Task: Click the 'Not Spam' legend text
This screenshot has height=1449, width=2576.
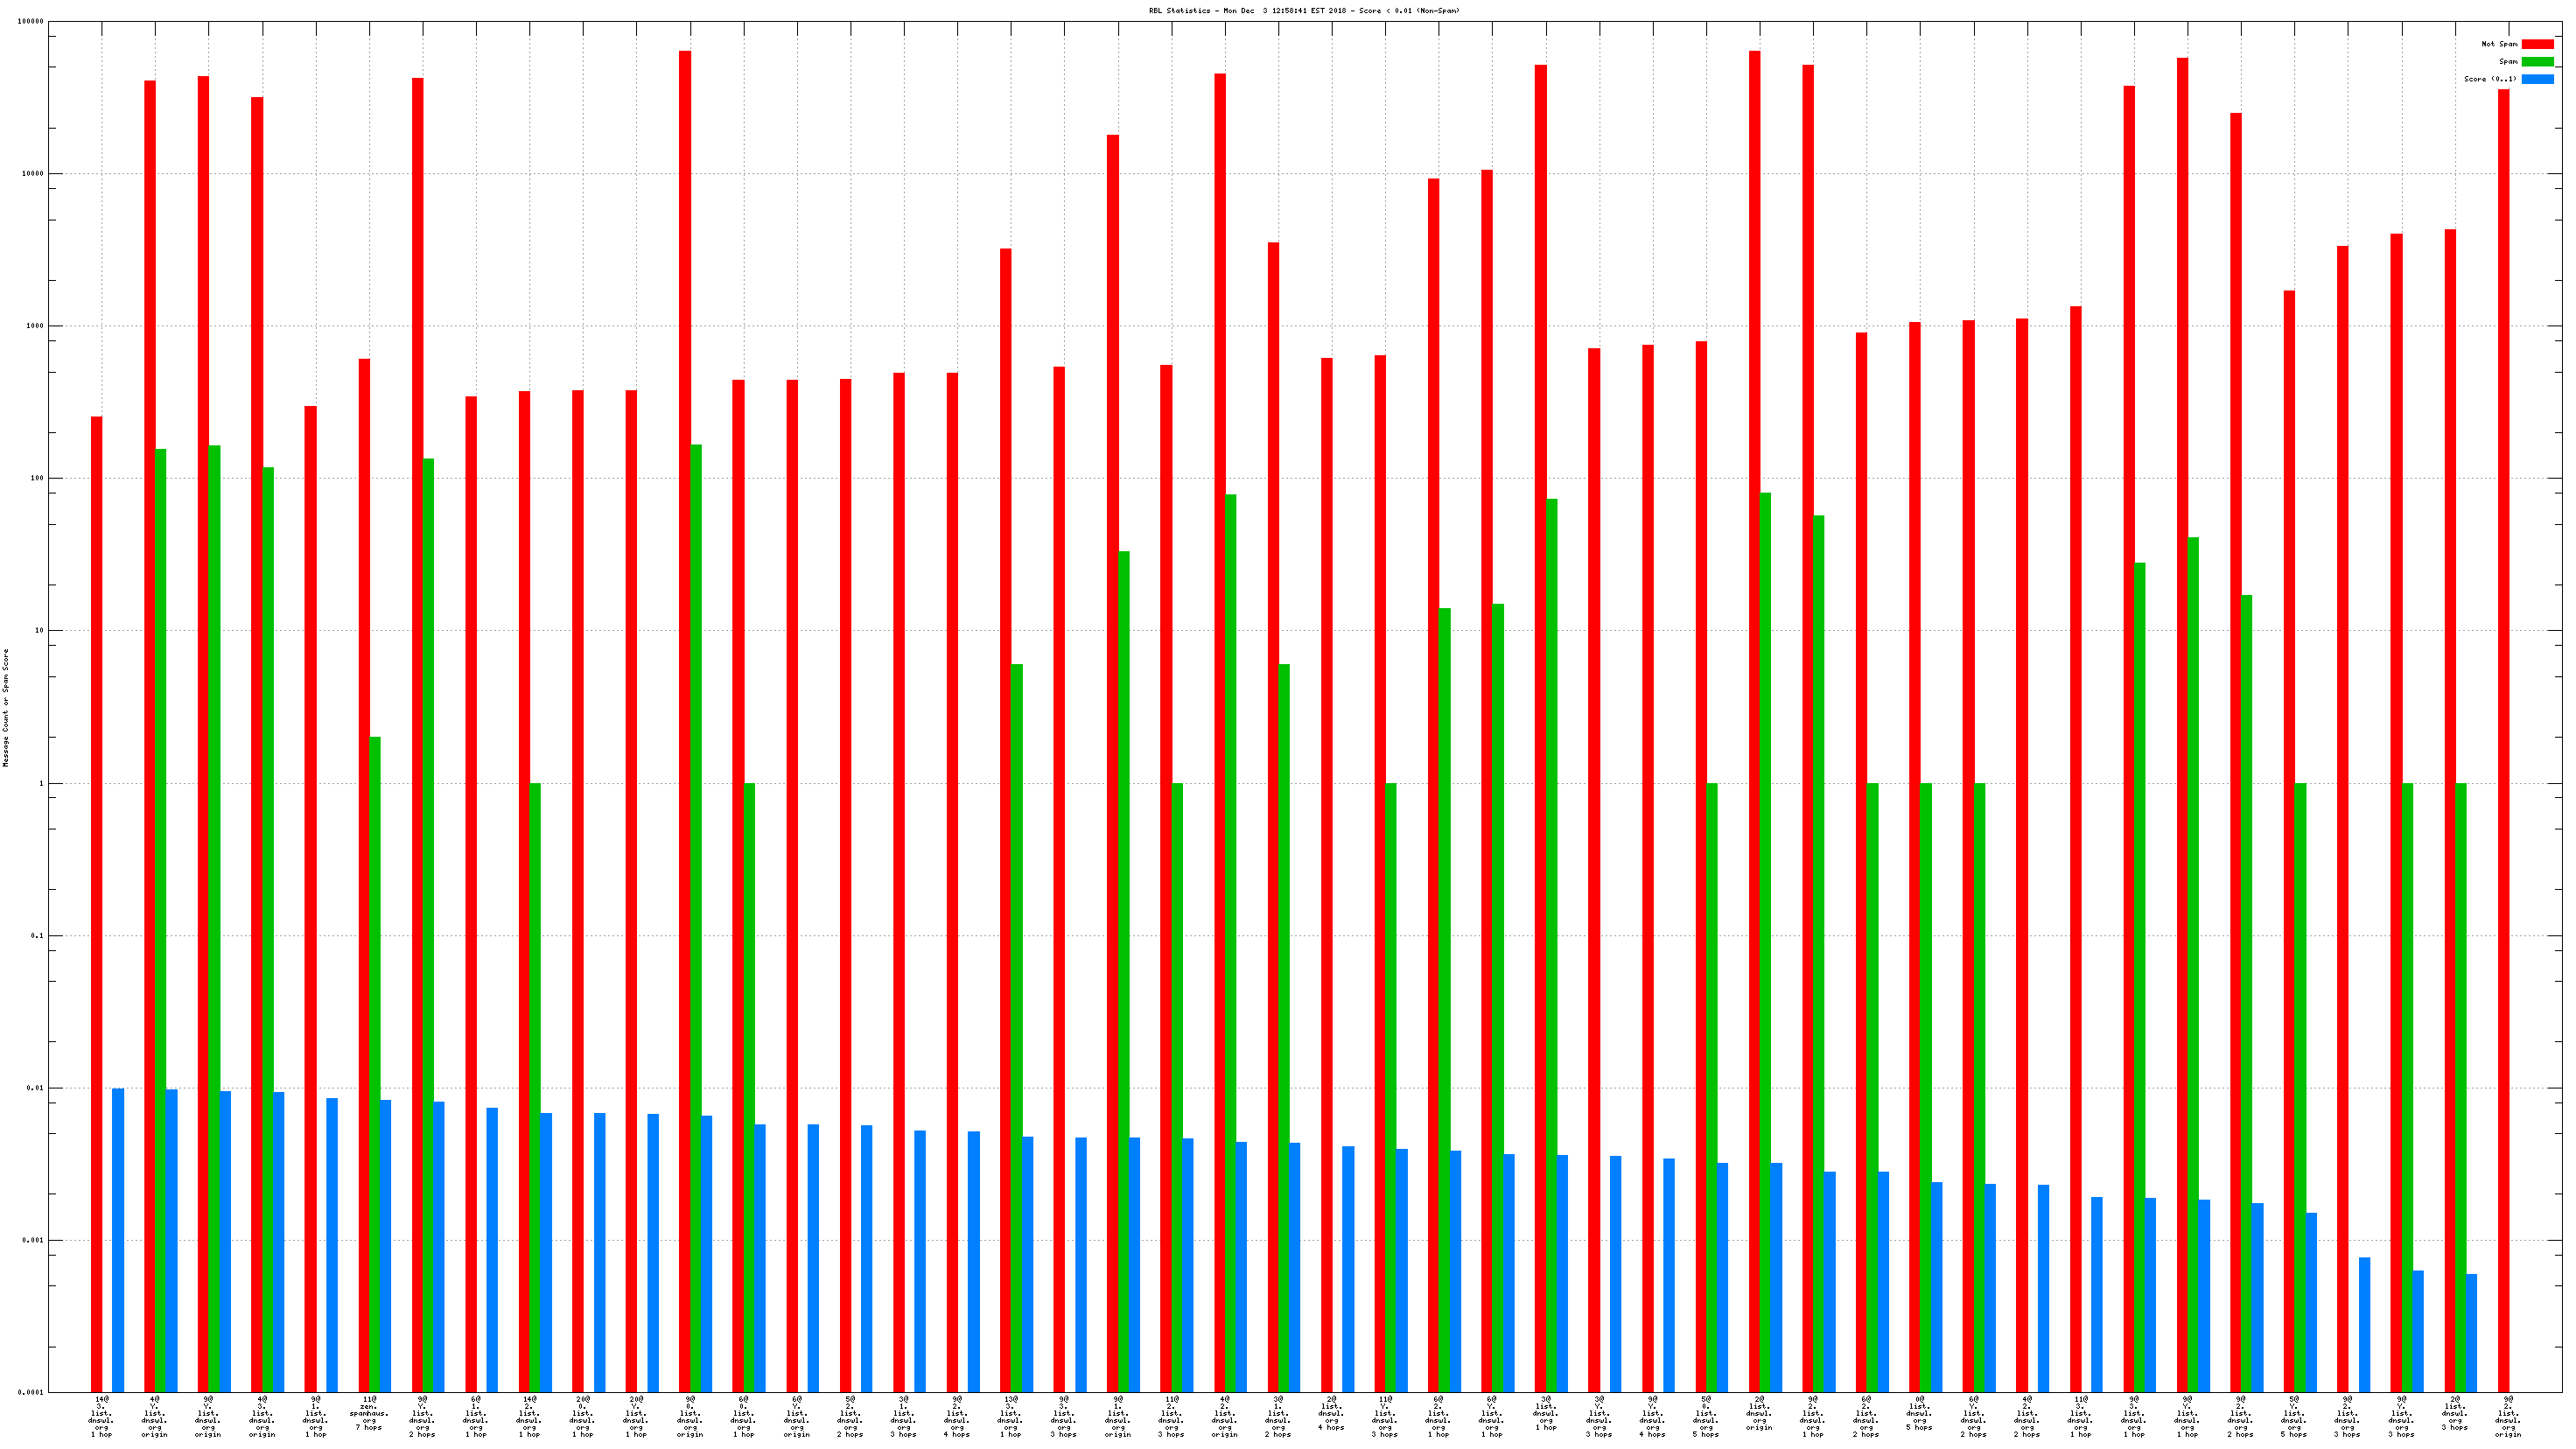Action: 2499,44
